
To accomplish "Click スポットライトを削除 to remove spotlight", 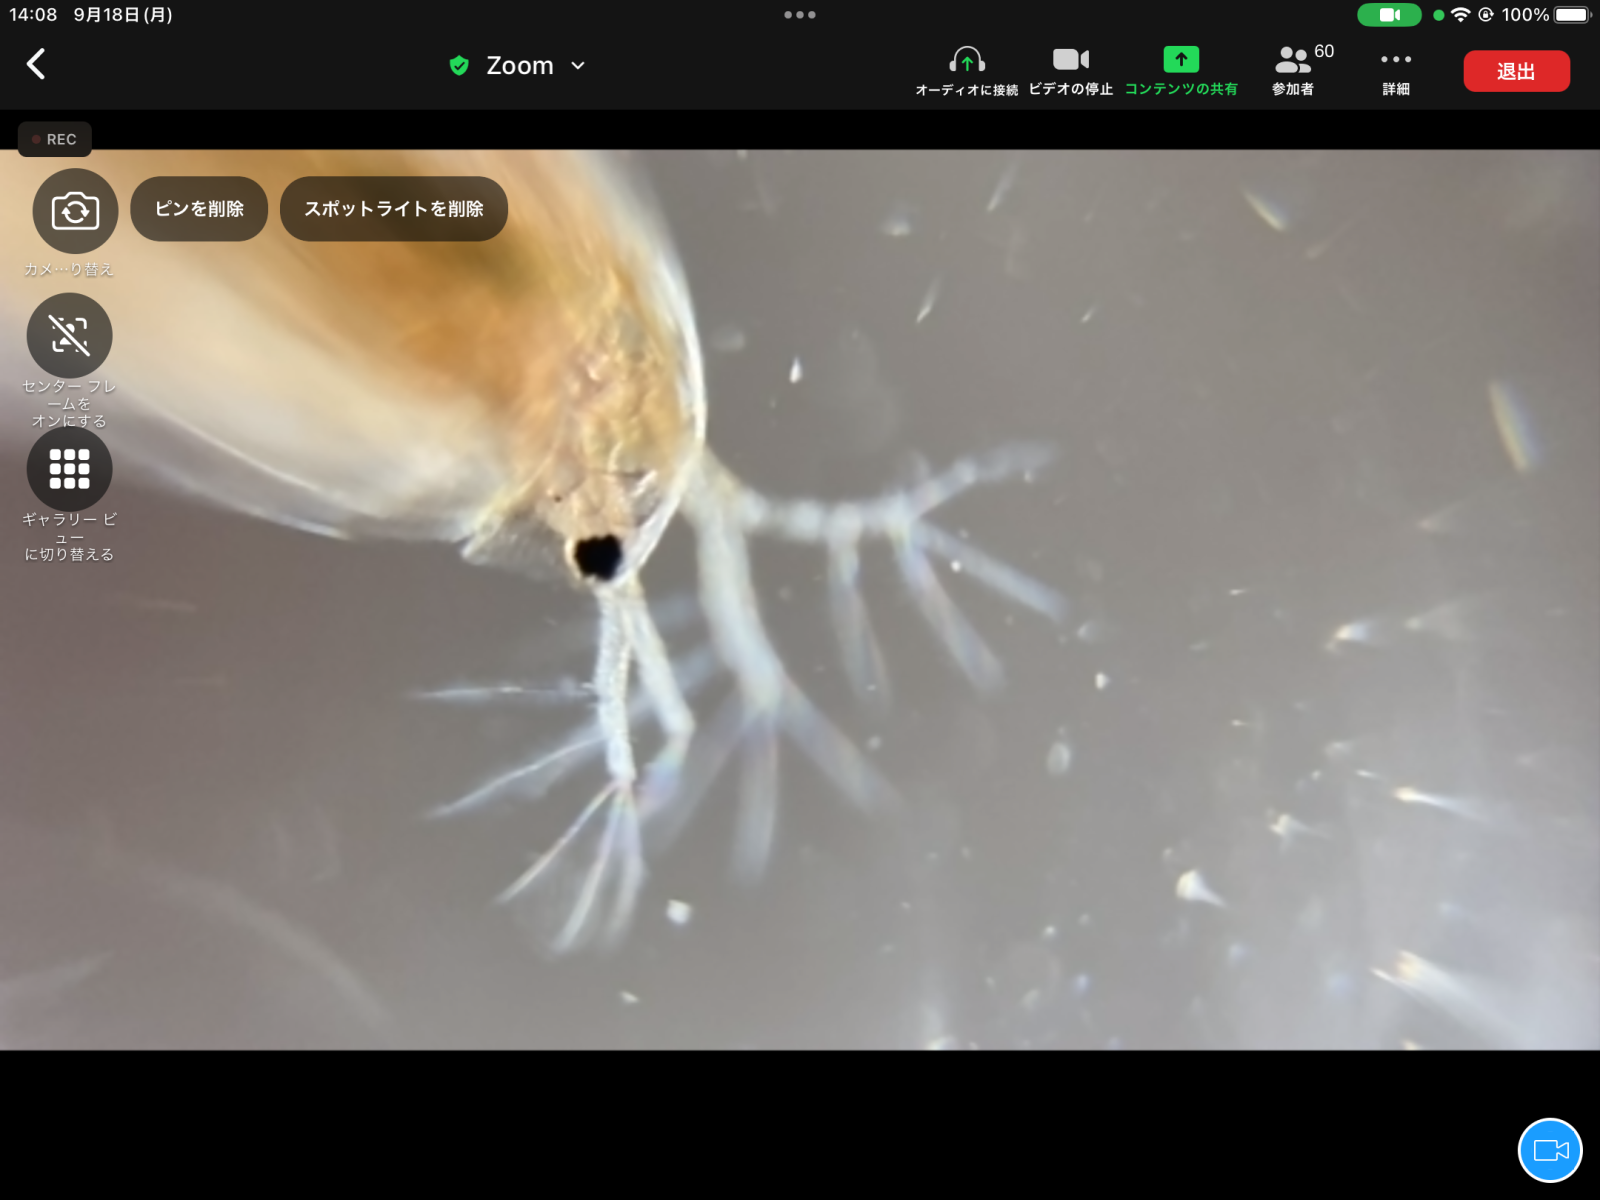I will point(394,209).
